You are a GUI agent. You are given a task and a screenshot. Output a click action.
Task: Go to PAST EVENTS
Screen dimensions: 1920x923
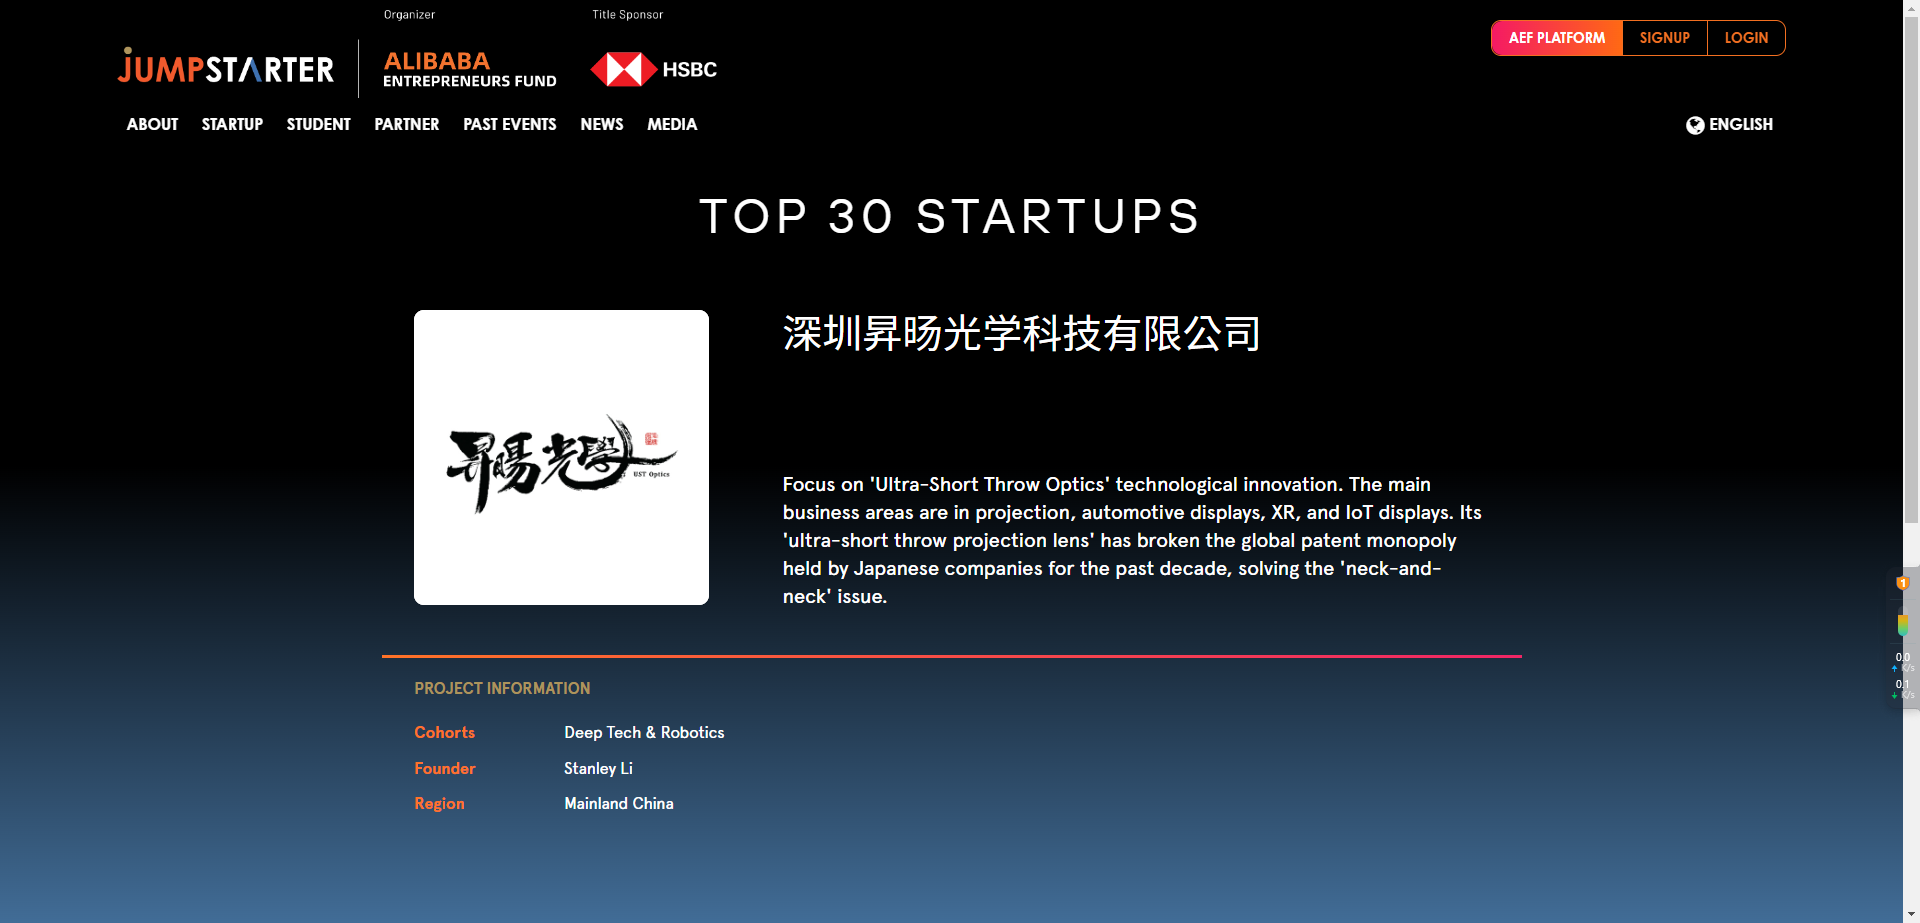509,124
